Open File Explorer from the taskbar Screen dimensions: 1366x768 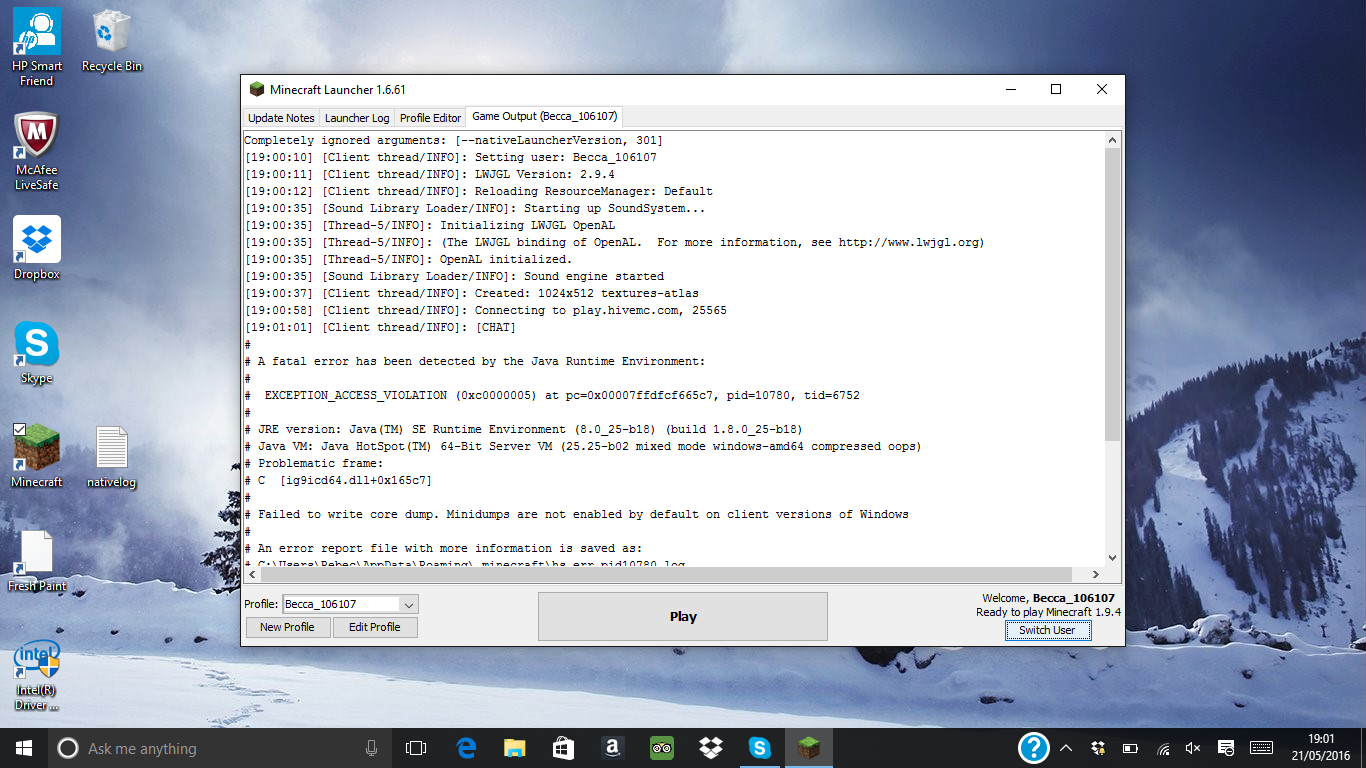[514, 748]
